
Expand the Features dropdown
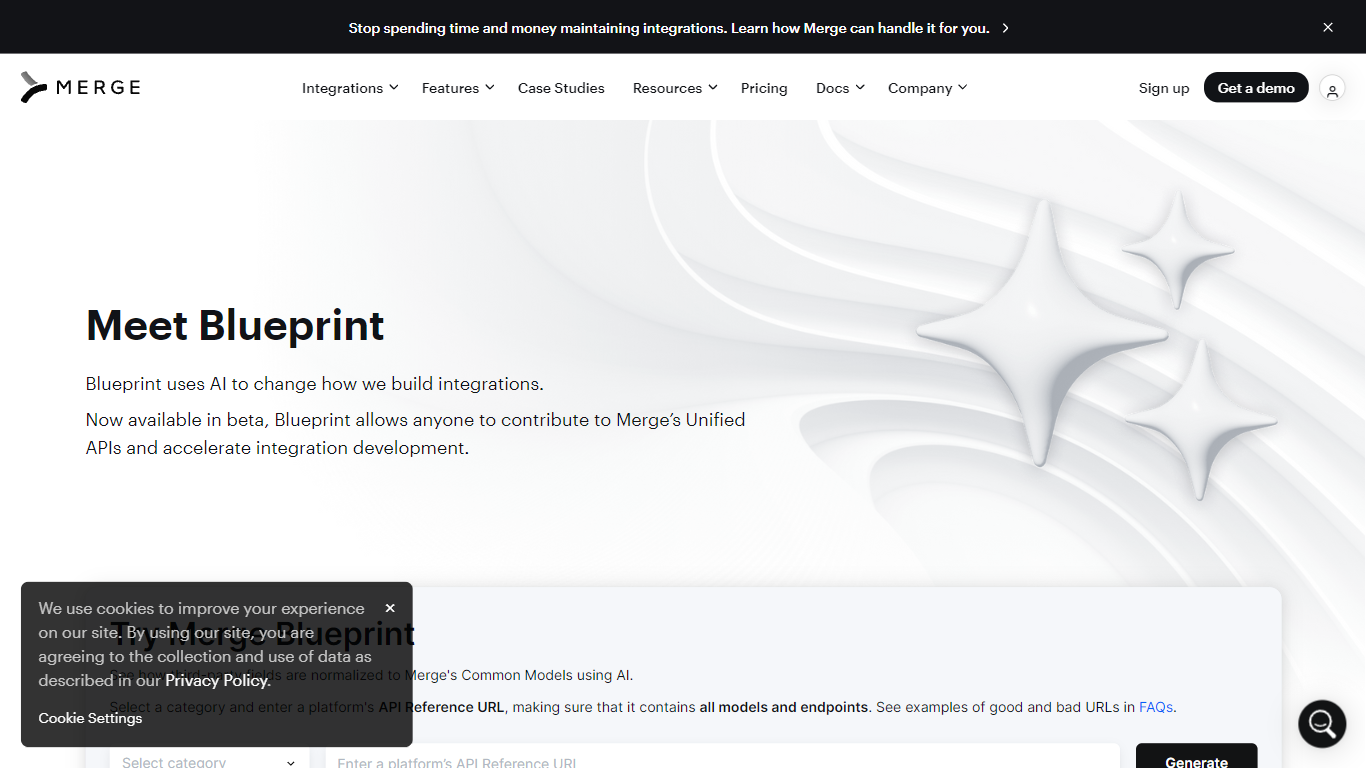click(458, 88)
